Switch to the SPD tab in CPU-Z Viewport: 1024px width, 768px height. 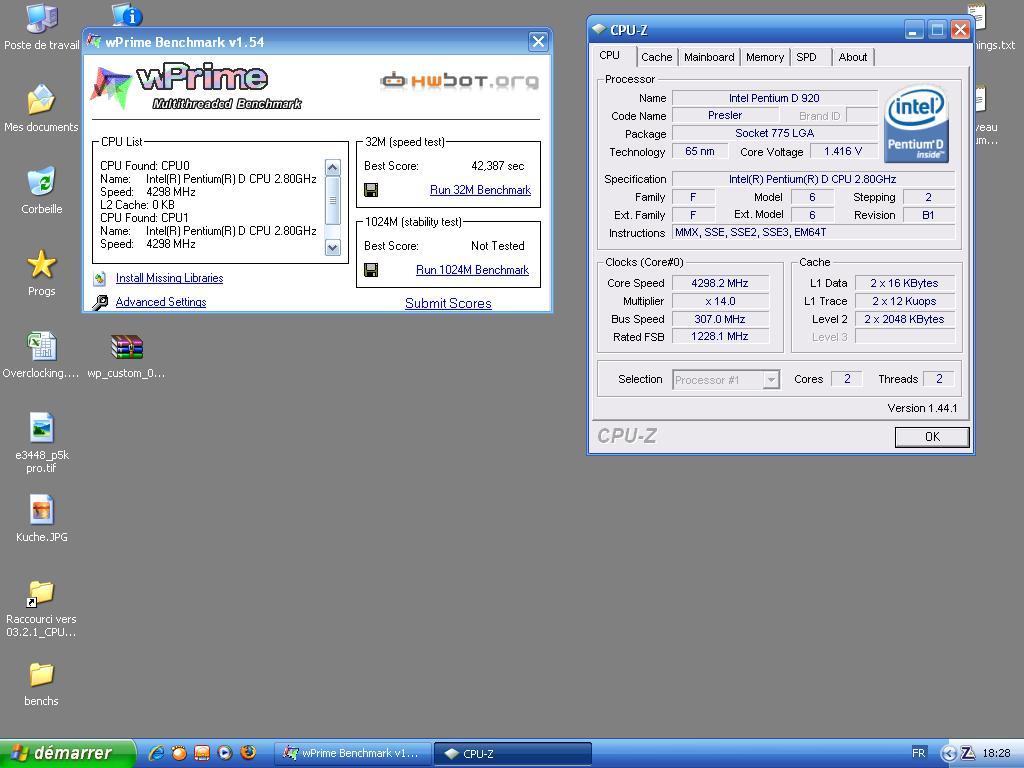click(x=807, y=57)
